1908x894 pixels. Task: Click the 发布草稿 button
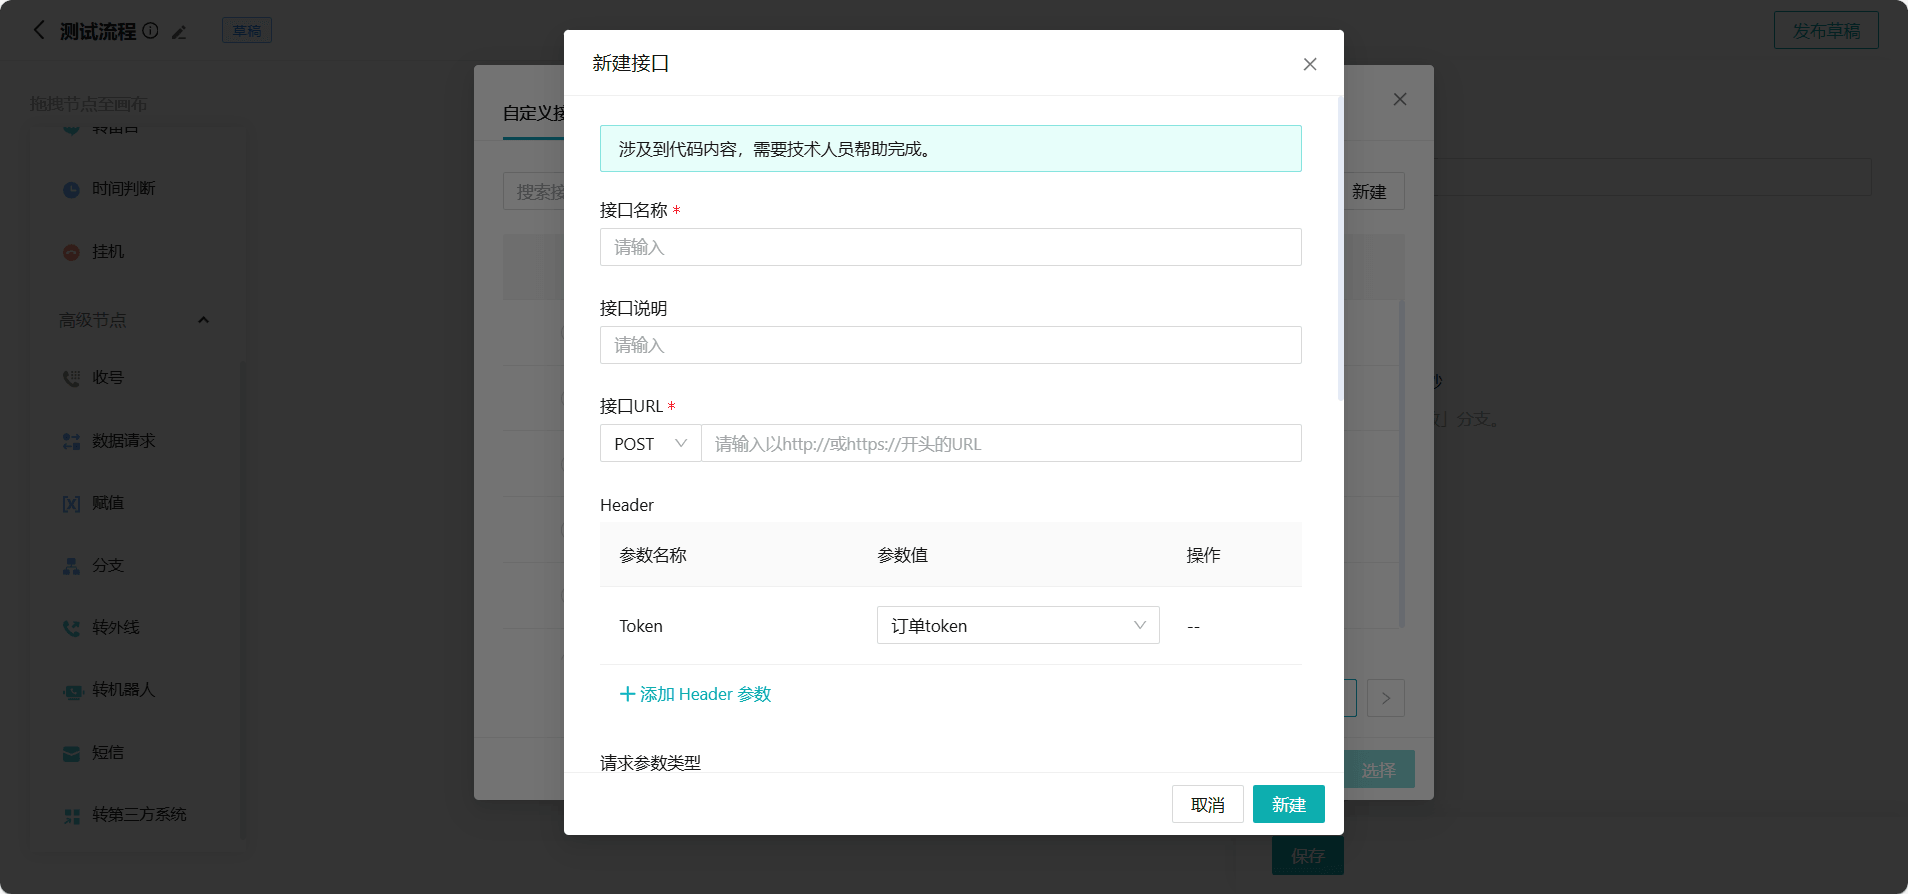[1826, 30]
